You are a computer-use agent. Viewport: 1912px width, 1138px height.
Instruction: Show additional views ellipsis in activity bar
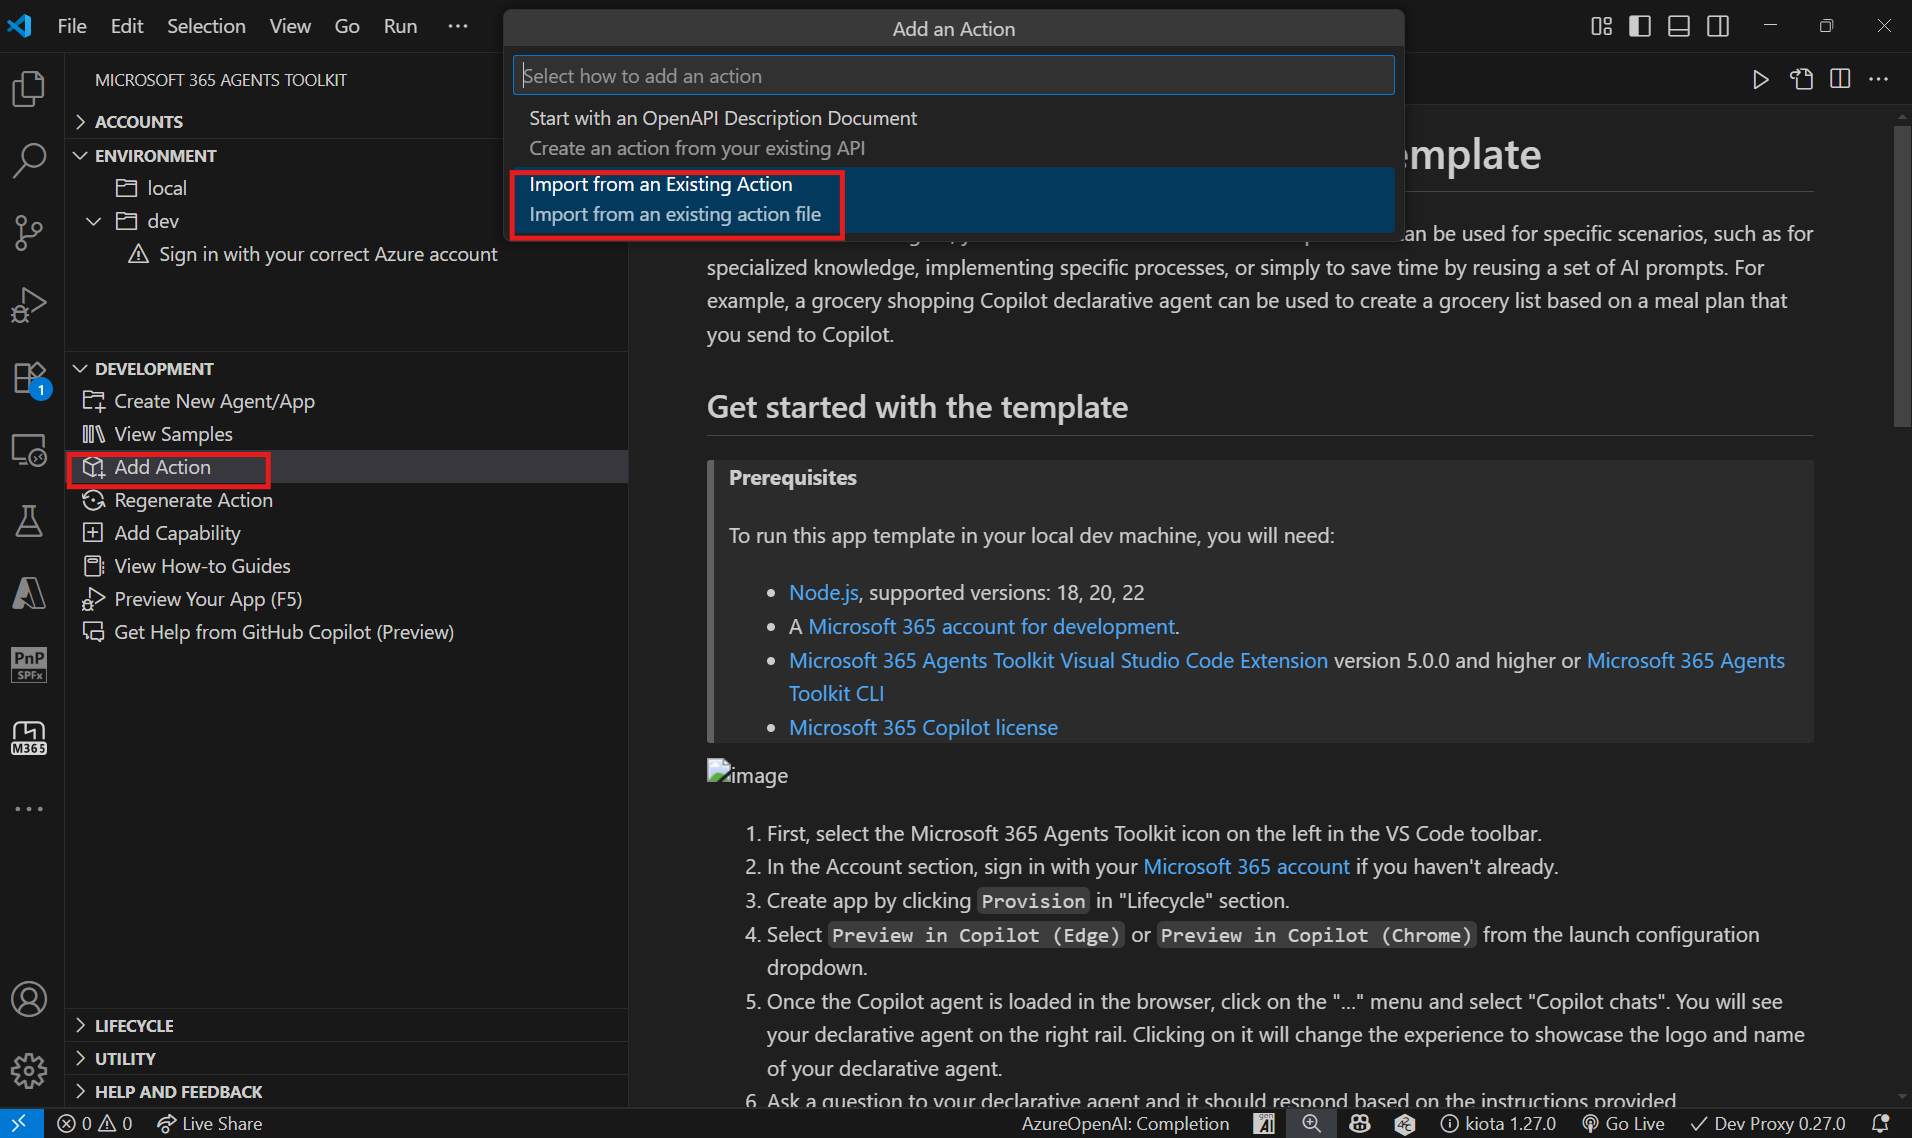[x=29, y=809]
